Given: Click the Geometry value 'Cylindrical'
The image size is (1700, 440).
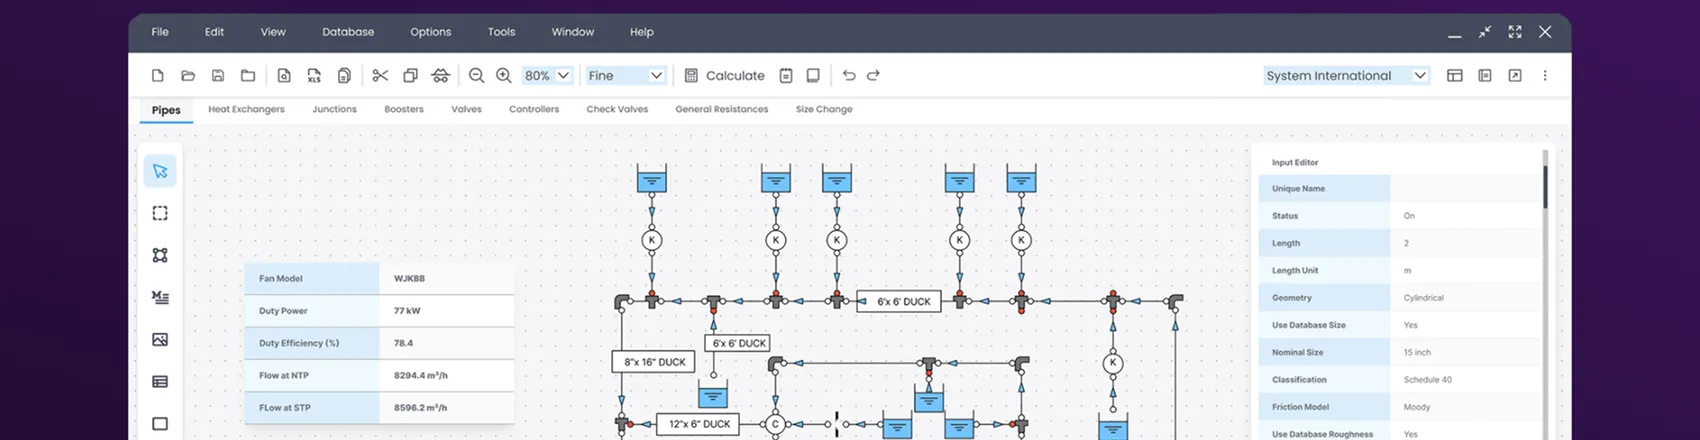Looking at the screenshot, I should click(x=1423, y=298).
